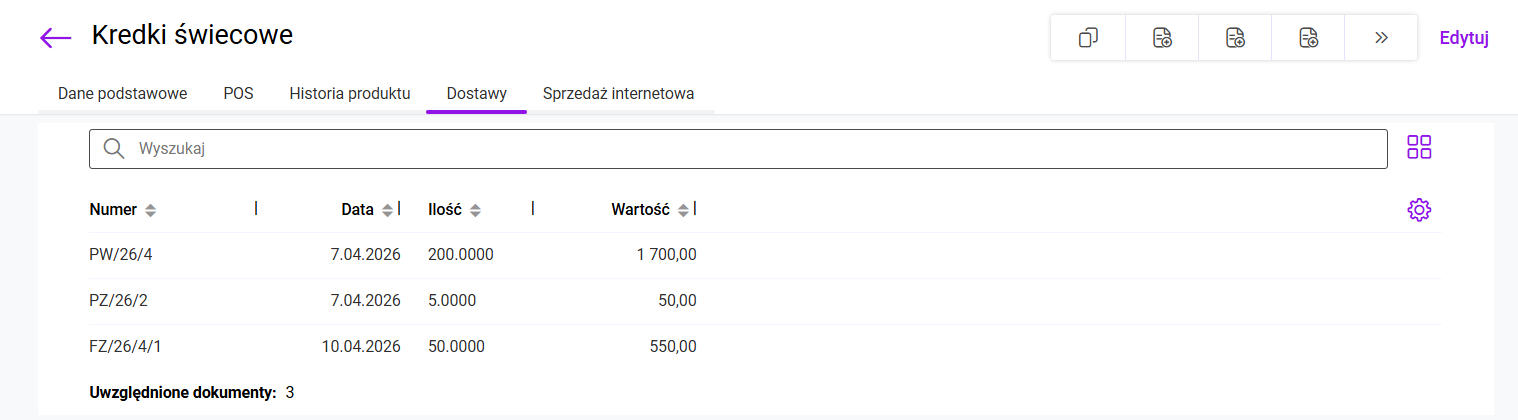Select the Sprzedaż internetowa tab
Screen dimensions: 1518x420
tap(618, 94)
